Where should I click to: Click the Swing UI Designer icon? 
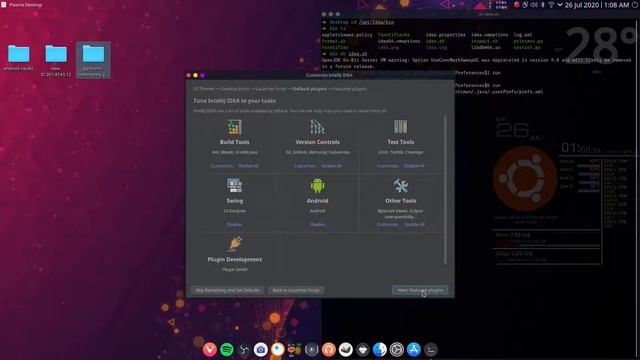234,186
